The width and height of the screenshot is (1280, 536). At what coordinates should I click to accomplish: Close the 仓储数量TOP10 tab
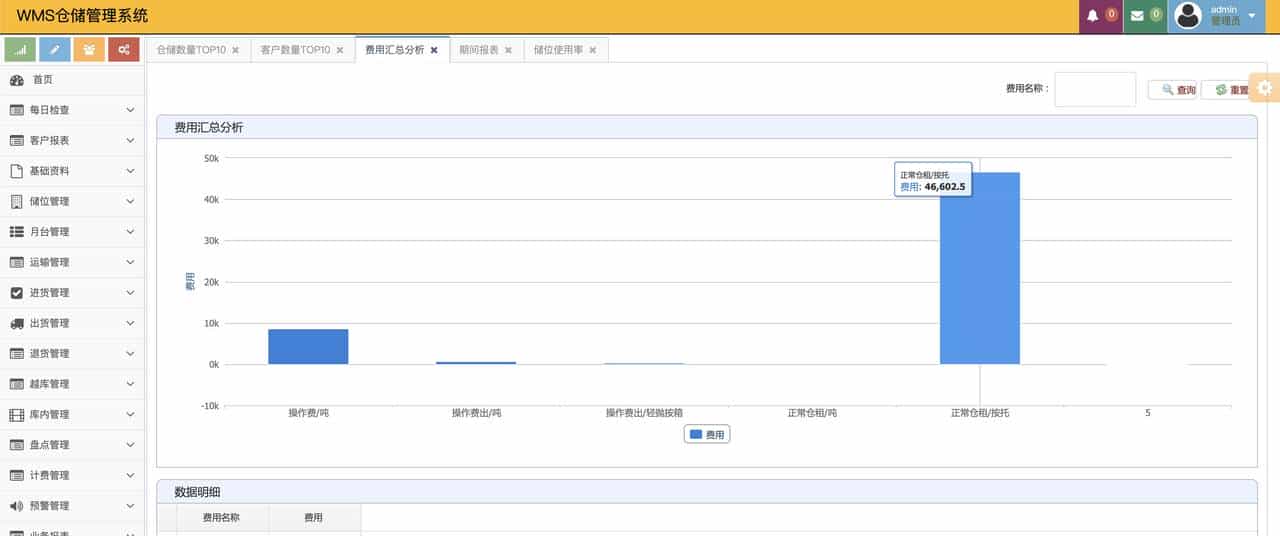click(x=235, y=50)
